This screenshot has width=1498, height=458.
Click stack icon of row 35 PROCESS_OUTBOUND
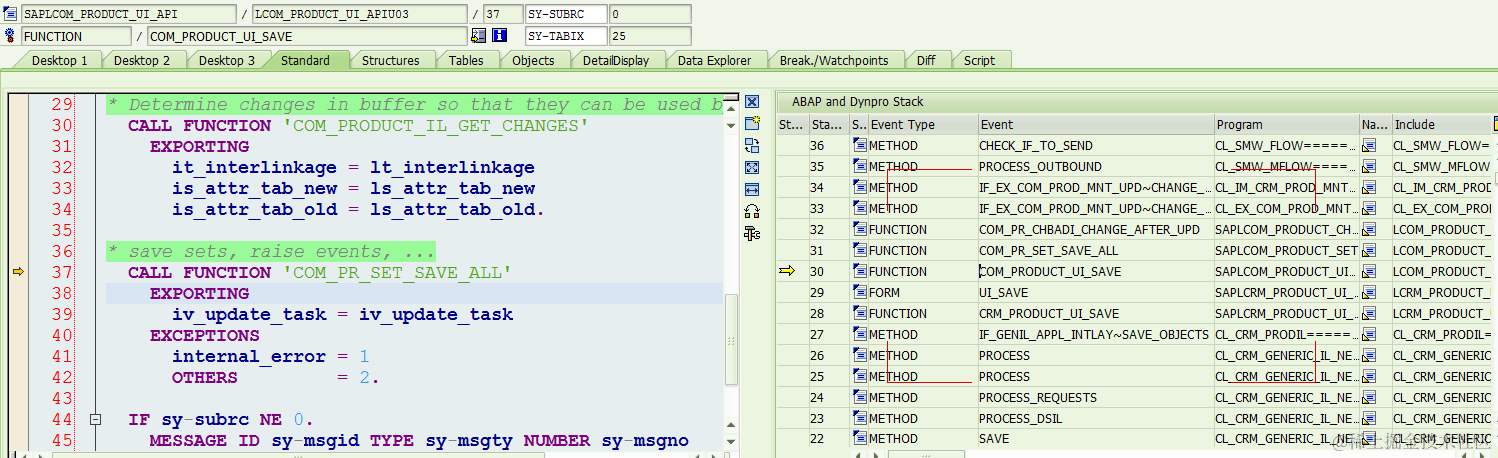point(859,166)
